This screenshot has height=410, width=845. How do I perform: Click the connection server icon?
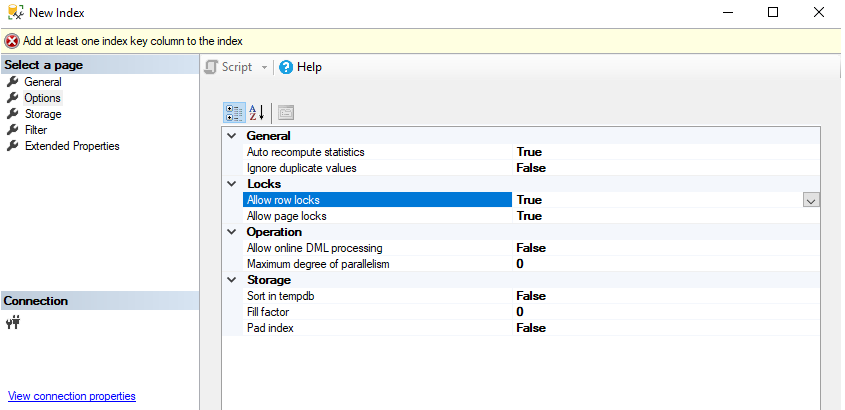click(x=13, y=322)
